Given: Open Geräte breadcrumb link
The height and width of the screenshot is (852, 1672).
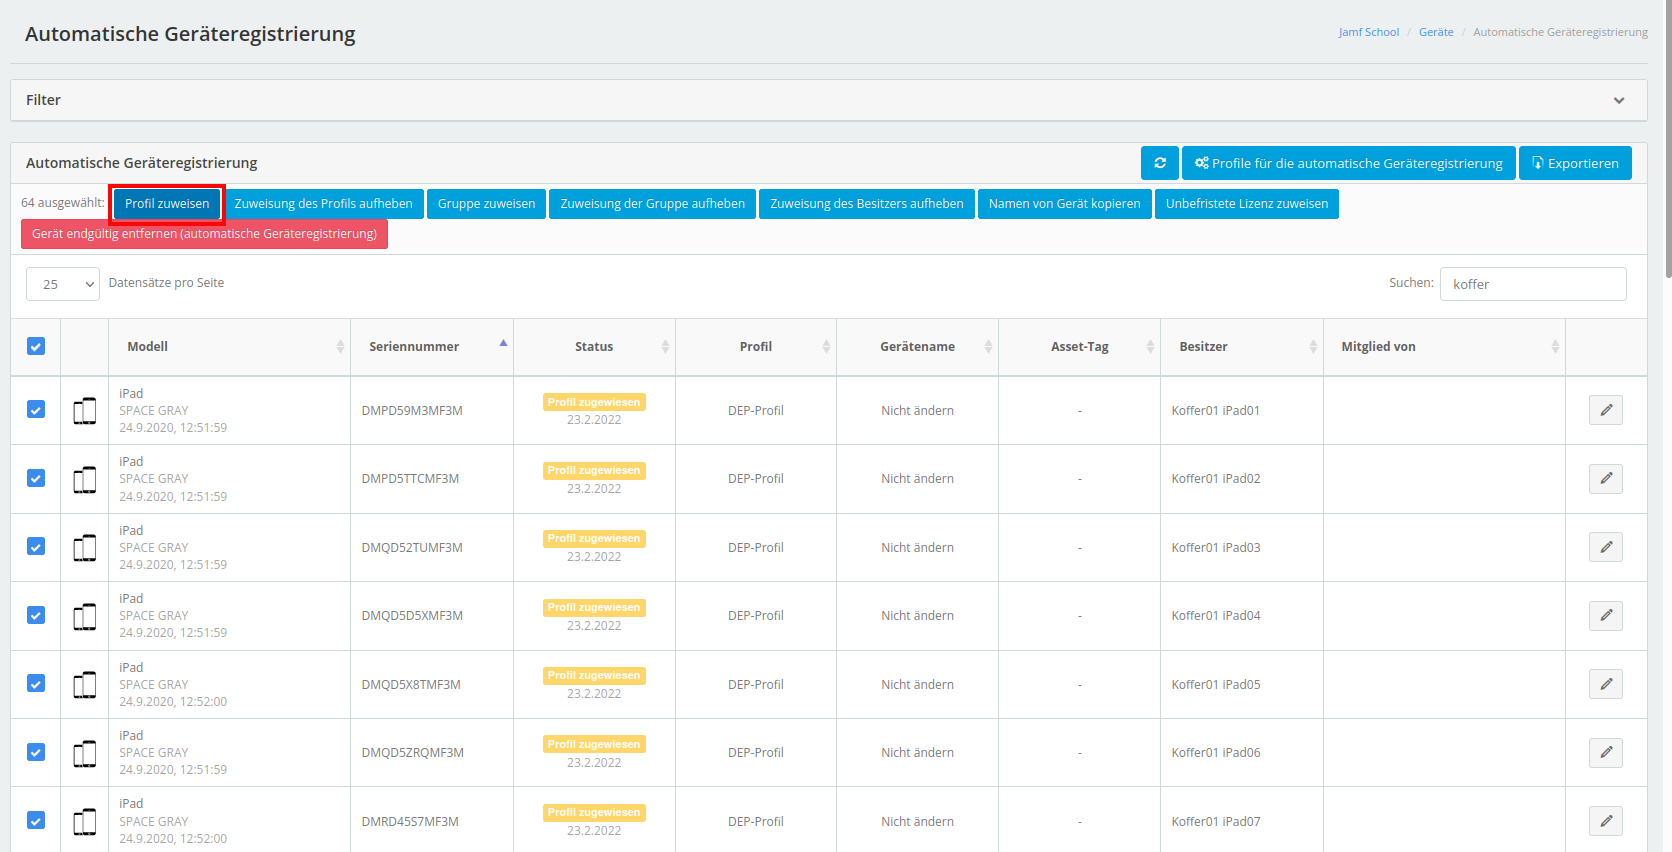Looking at the screenshot, I should [x=1435, y=32].
